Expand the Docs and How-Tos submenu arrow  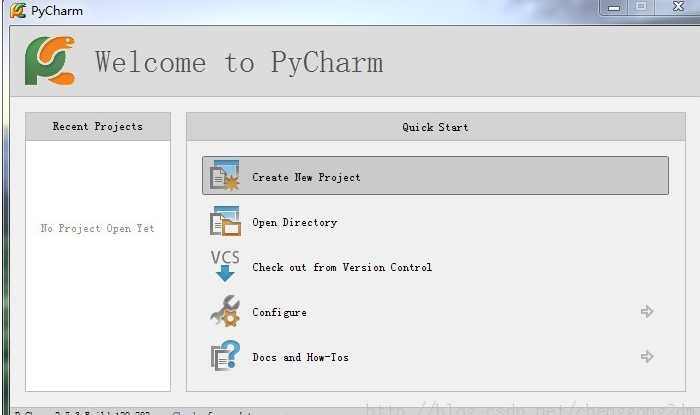[x=647, y=357]
